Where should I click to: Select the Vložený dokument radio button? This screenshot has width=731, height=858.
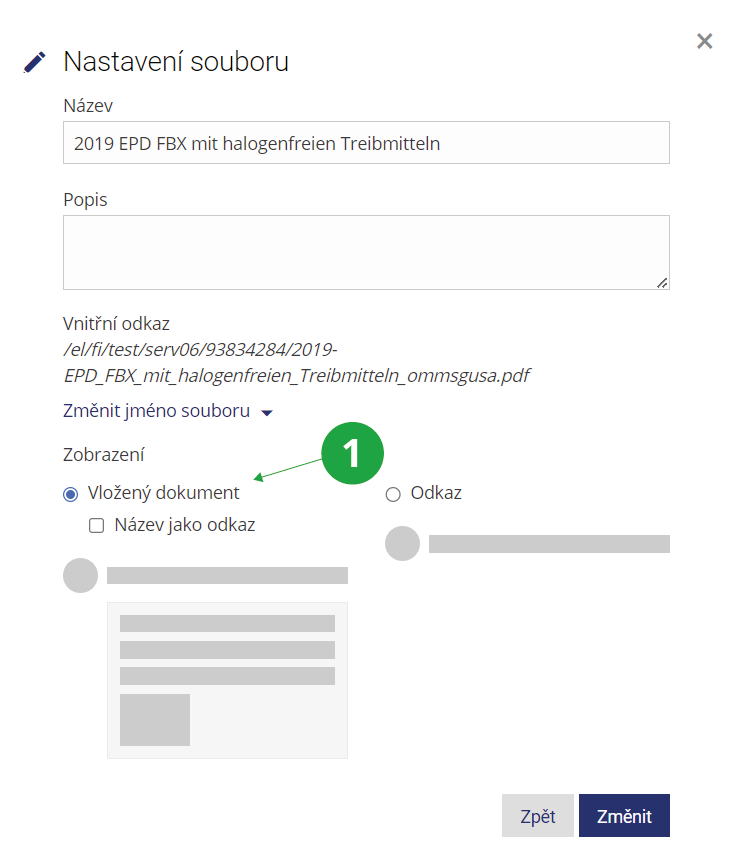click(x=70, y=493)
